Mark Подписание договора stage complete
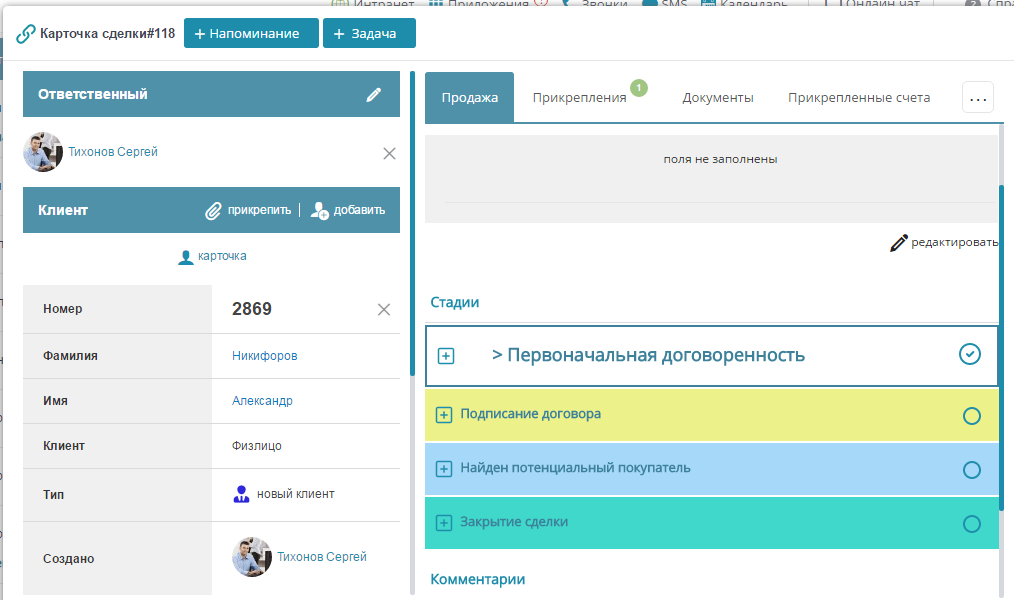Screen dimensions: 1014x600 pyautogui.click(x=972, y=416)
